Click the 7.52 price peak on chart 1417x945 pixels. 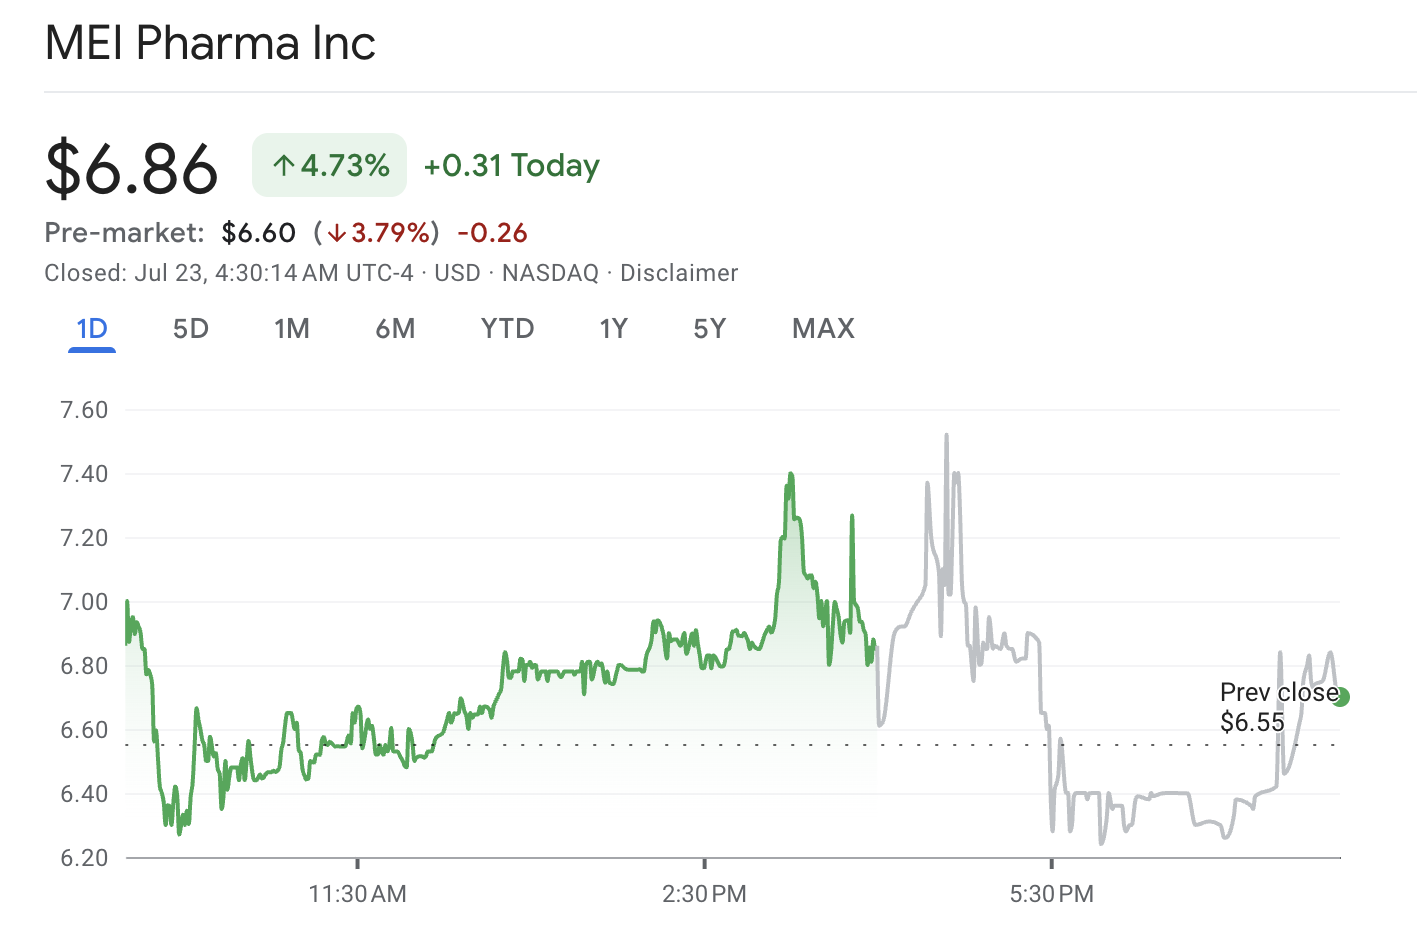(946, 436)
